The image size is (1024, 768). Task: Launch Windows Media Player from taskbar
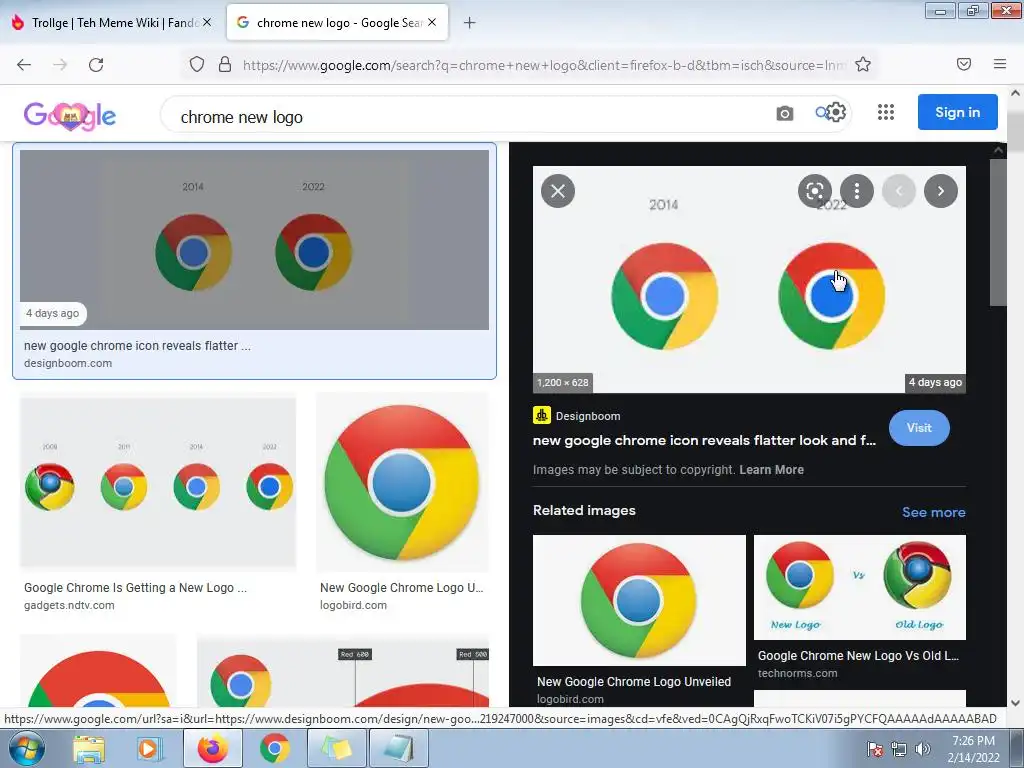(150, 749)
